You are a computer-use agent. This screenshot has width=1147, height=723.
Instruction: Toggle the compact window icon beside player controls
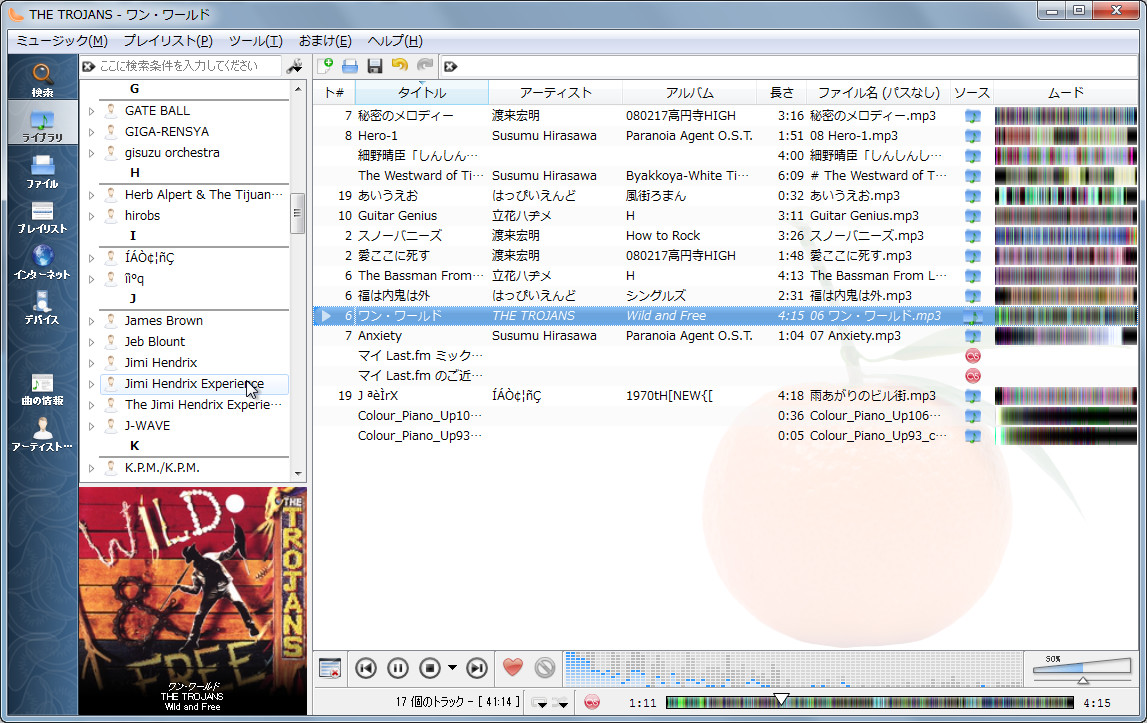click(x=330, y=668)
